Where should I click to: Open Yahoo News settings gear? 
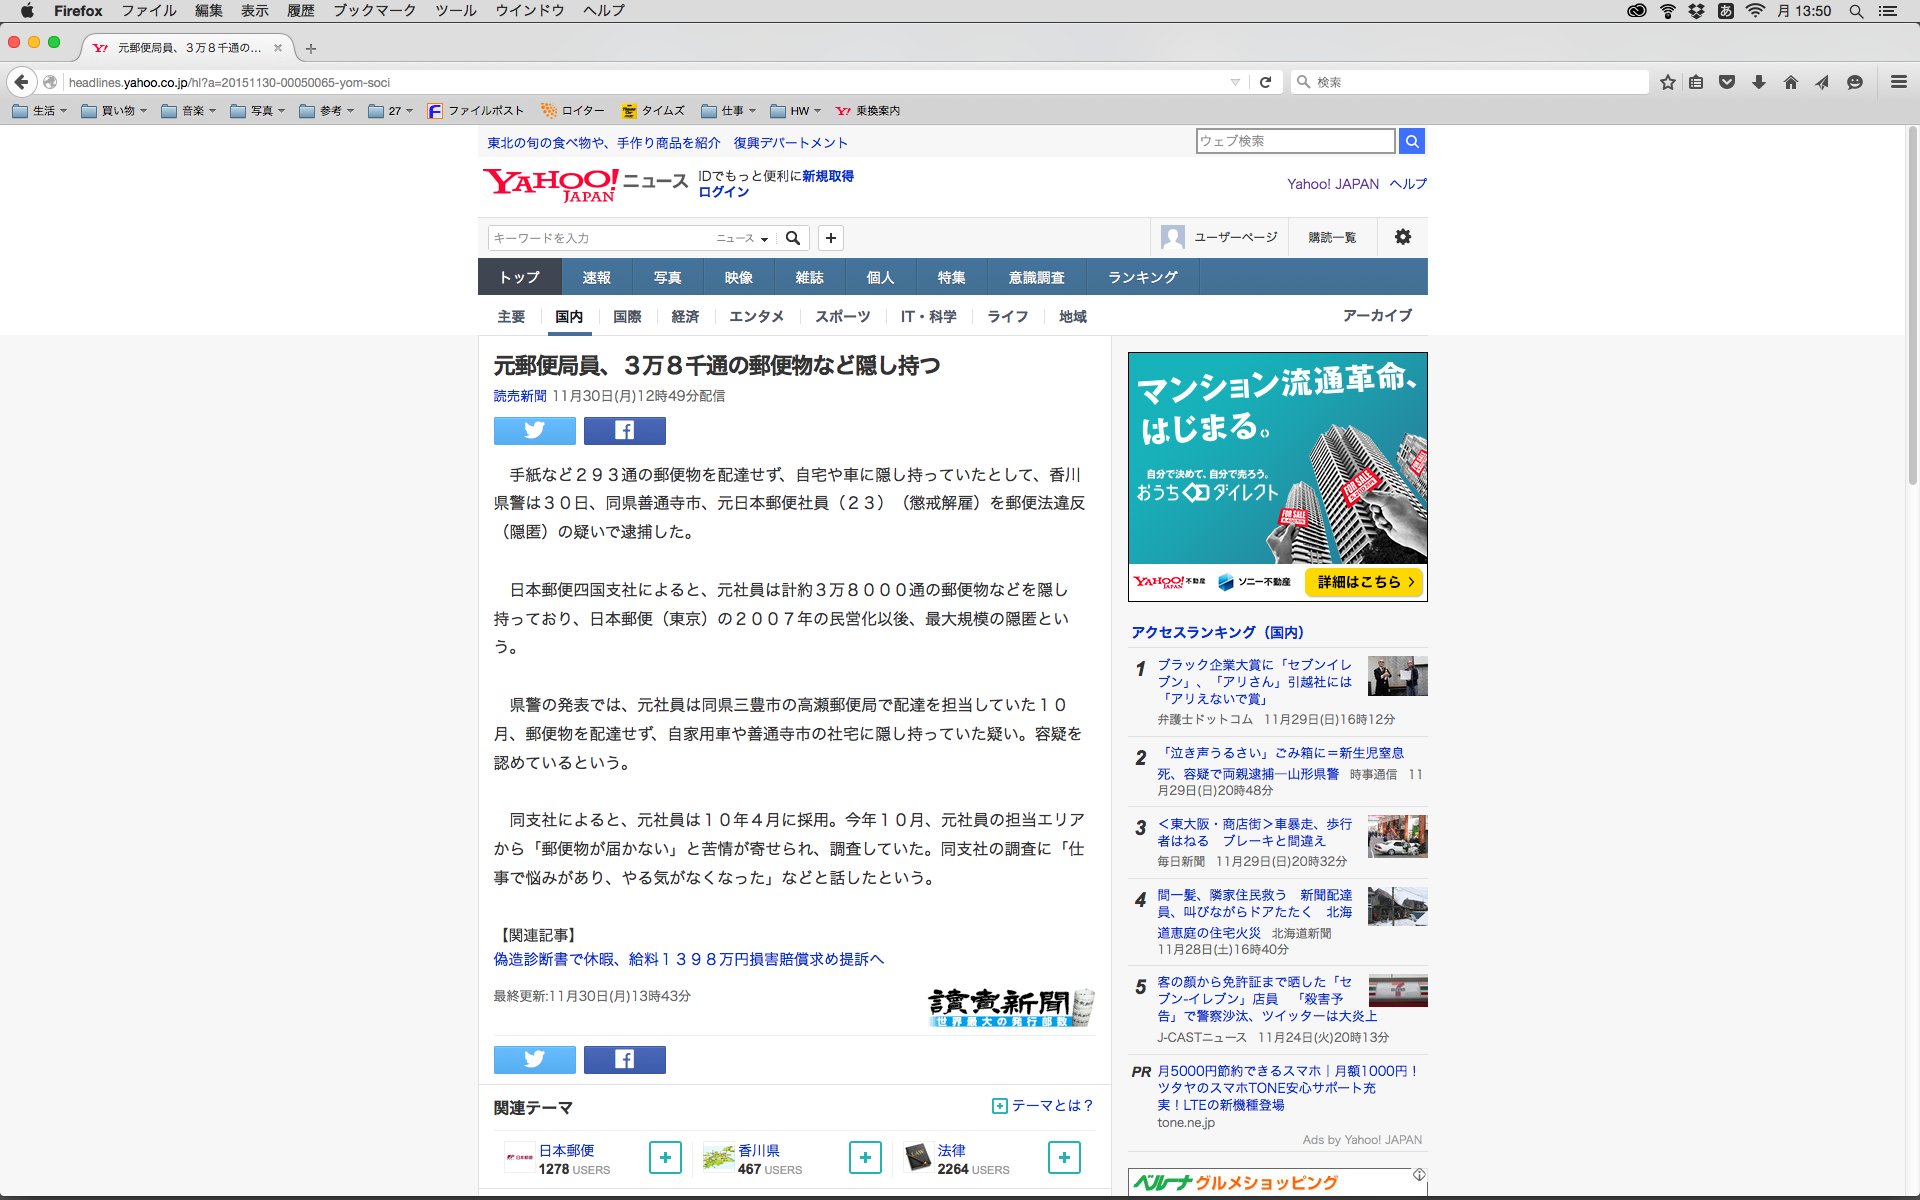[1402, 237]
